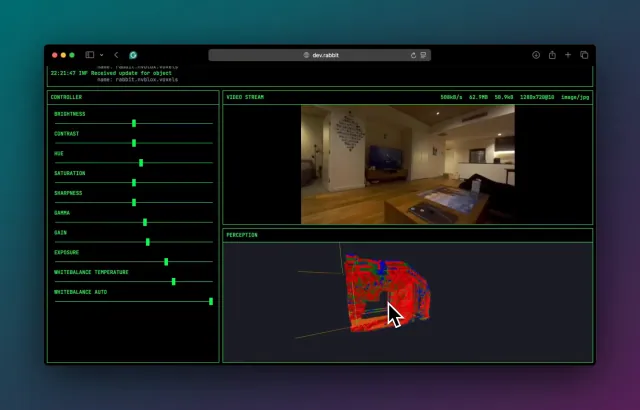Click the live video stream image
The height and width of the screenshot is (410, 640).
point(408,164)
